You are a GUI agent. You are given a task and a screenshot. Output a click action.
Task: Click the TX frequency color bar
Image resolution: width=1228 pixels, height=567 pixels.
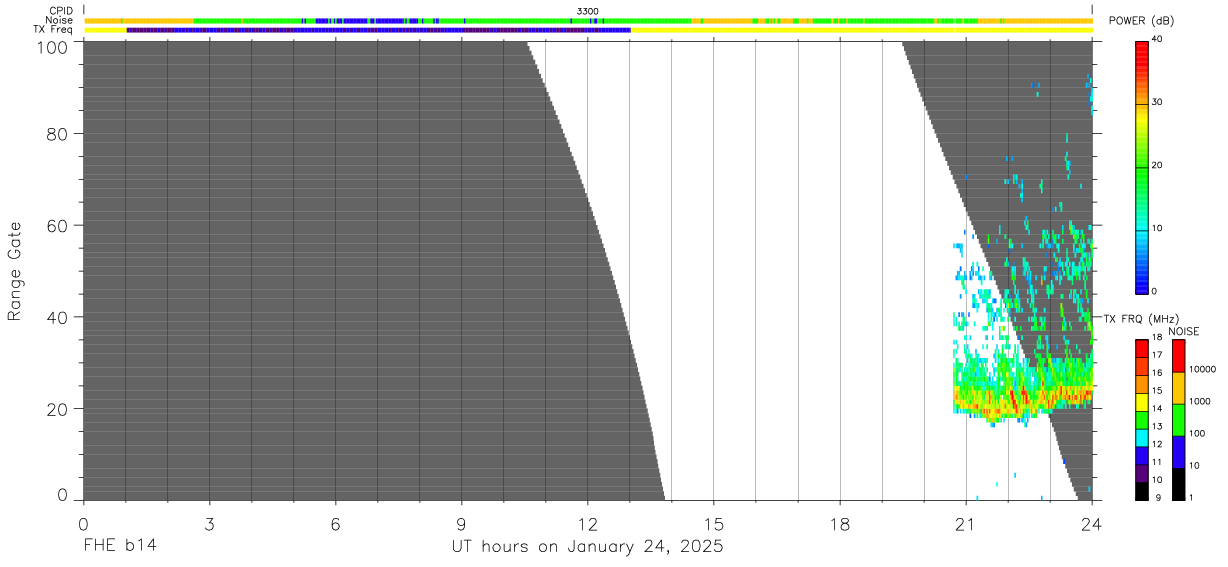(1143, 419)
